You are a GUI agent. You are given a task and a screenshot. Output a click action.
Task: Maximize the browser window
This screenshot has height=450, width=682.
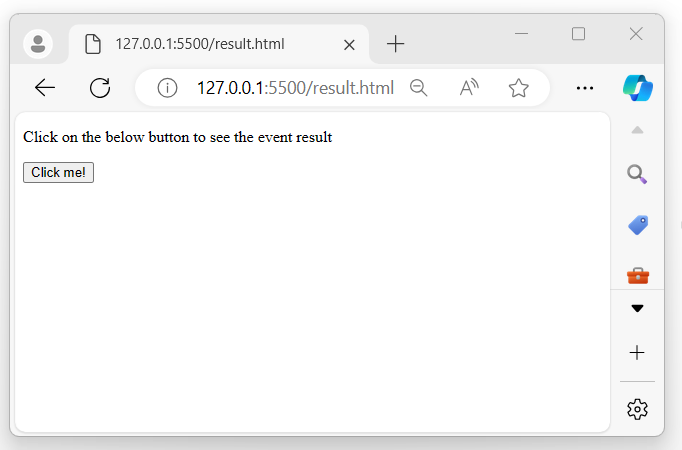click(578, 33)
